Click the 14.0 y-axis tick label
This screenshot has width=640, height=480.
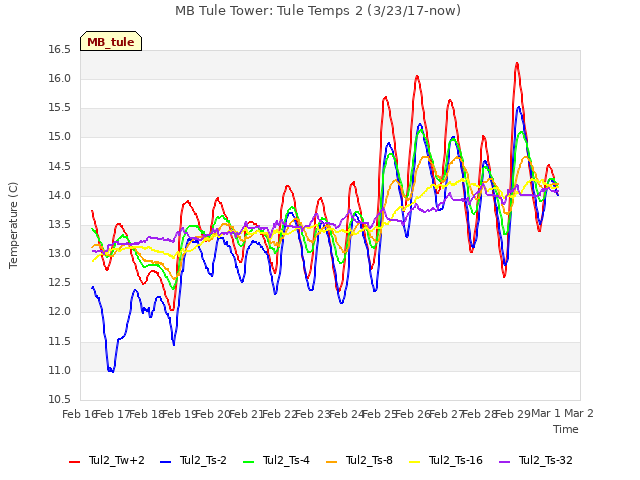click(60, 196)
